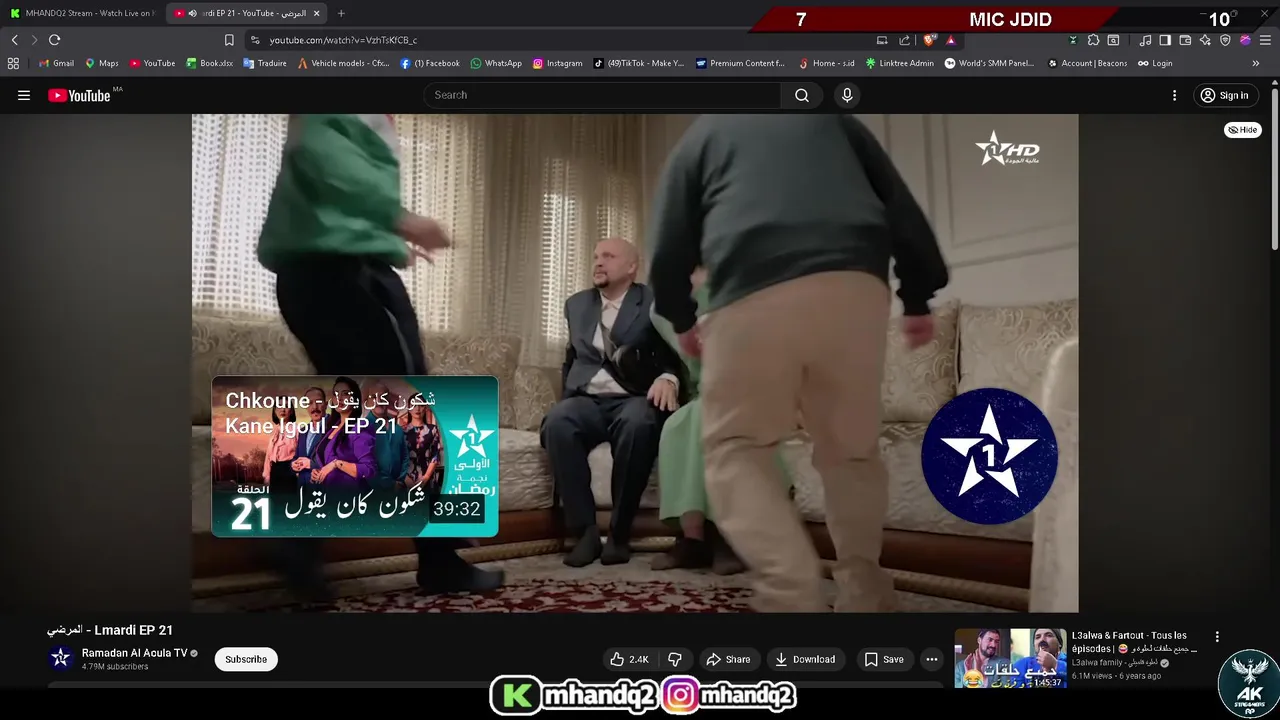Click the YouTube search field
1280x720 pixels.
click(602, 95)
